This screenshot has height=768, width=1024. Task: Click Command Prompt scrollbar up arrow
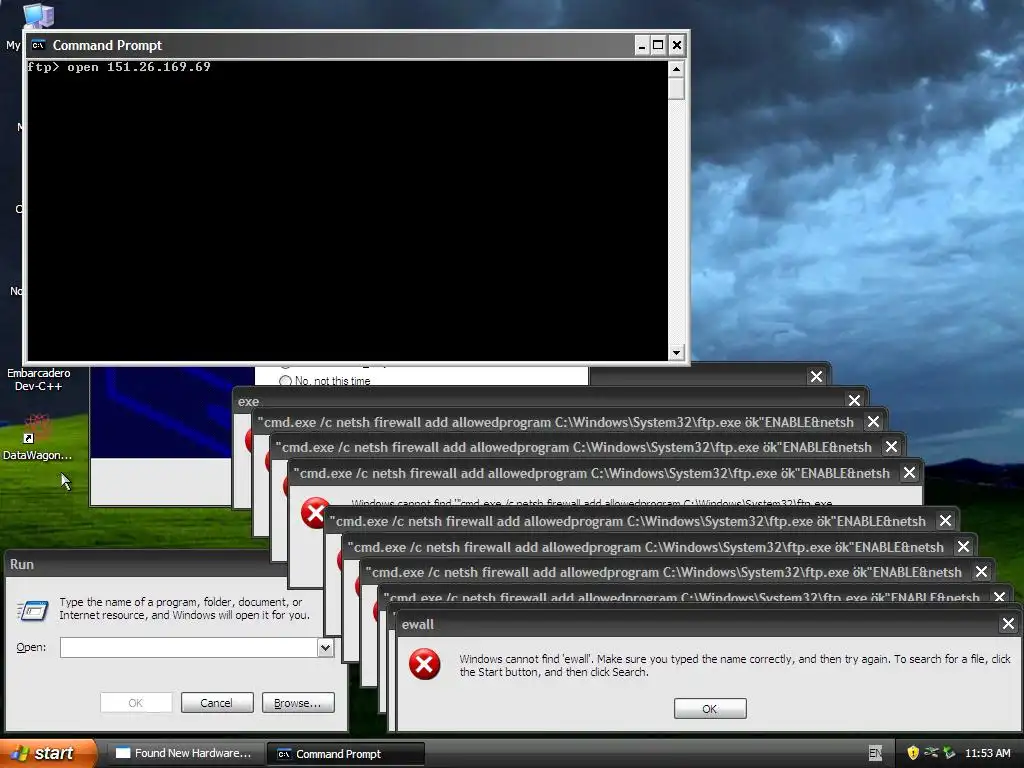(x=677, y=69)
